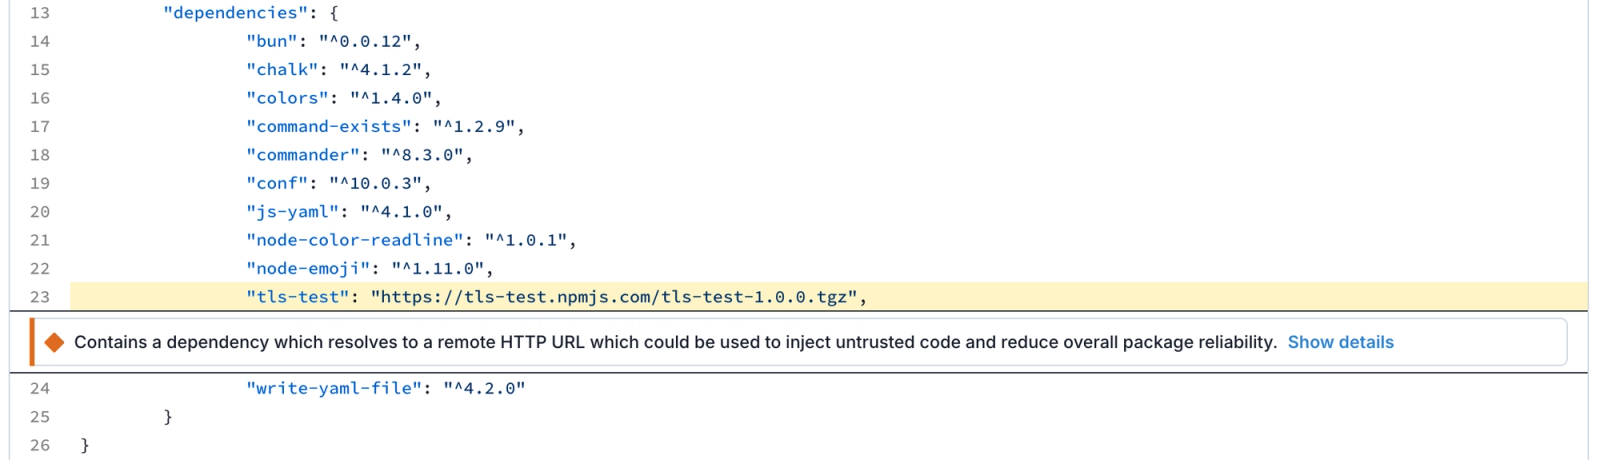This screenshot has height=460, width=1600.
Task: Click the "node-color-readline" key
Action: 355,240
